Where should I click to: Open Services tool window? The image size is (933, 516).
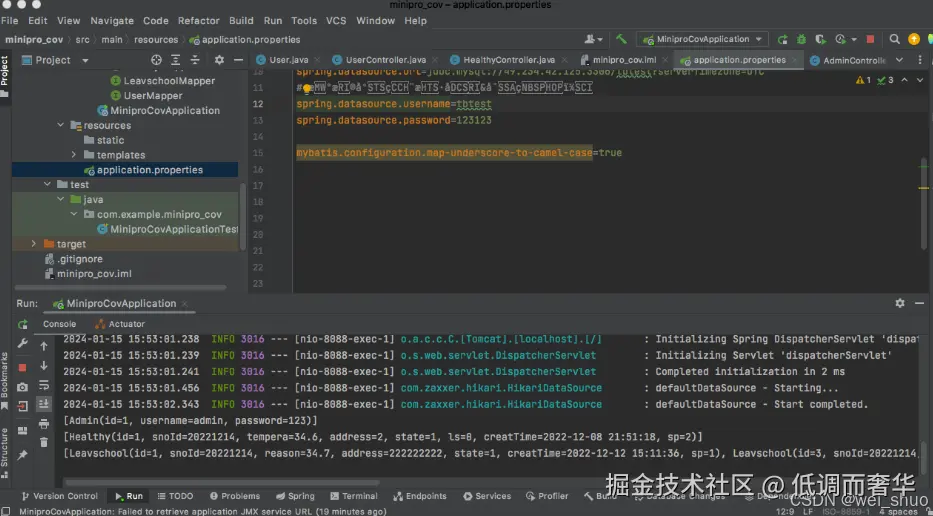point(487,496)
